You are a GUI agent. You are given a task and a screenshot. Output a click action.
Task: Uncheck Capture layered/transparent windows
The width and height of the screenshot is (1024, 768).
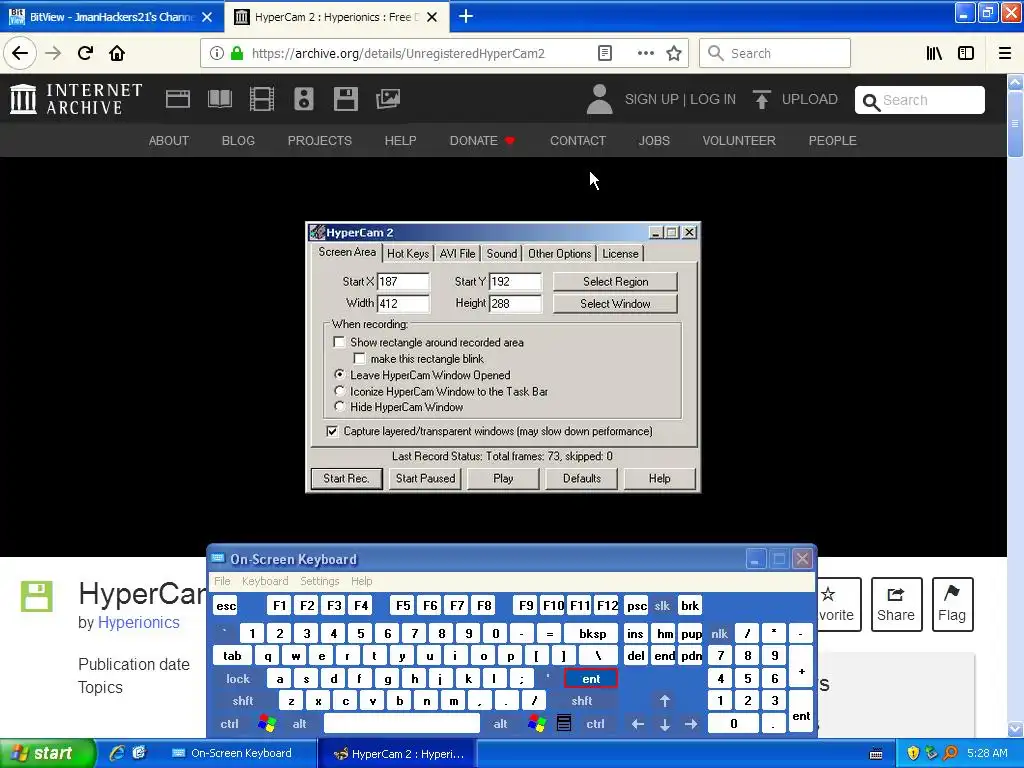pos(332,431)
